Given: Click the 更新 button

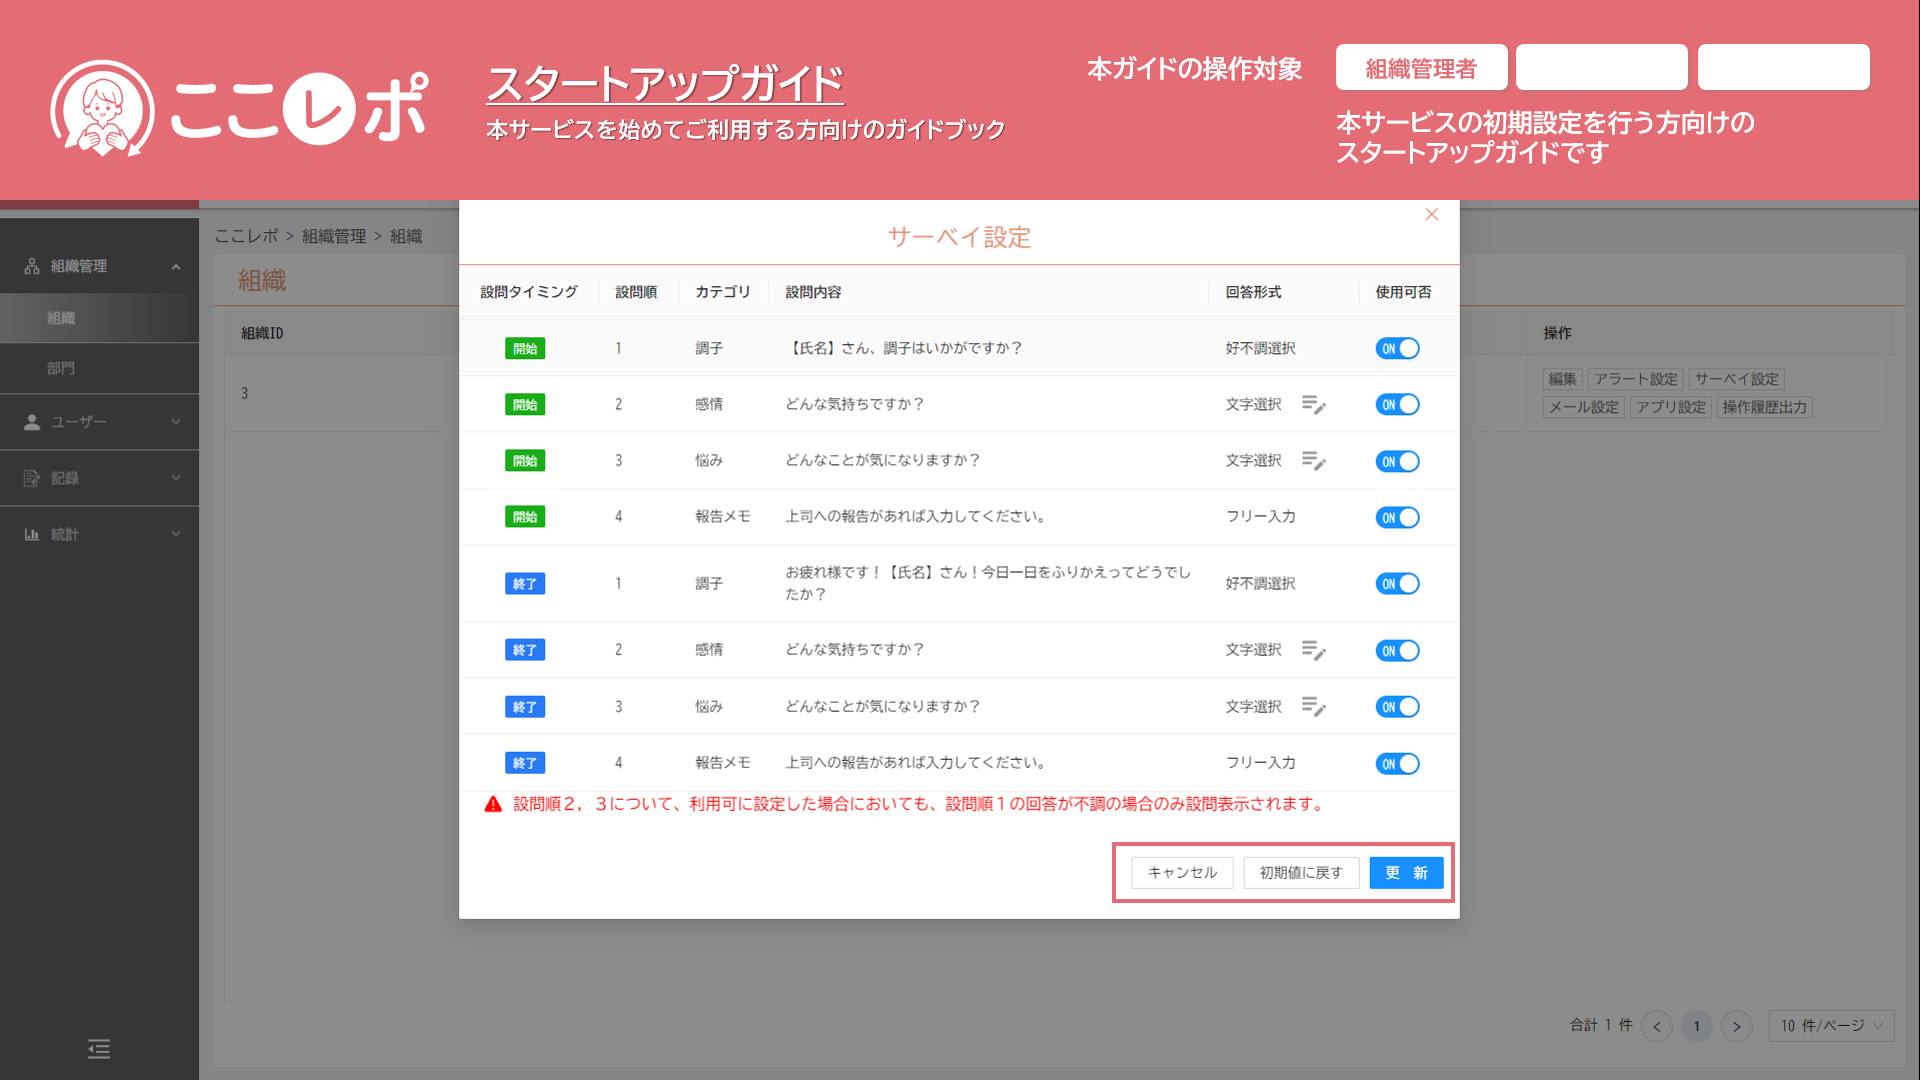Looking at the screenshot, I should pyautogui.click(x=1406, y=873).
